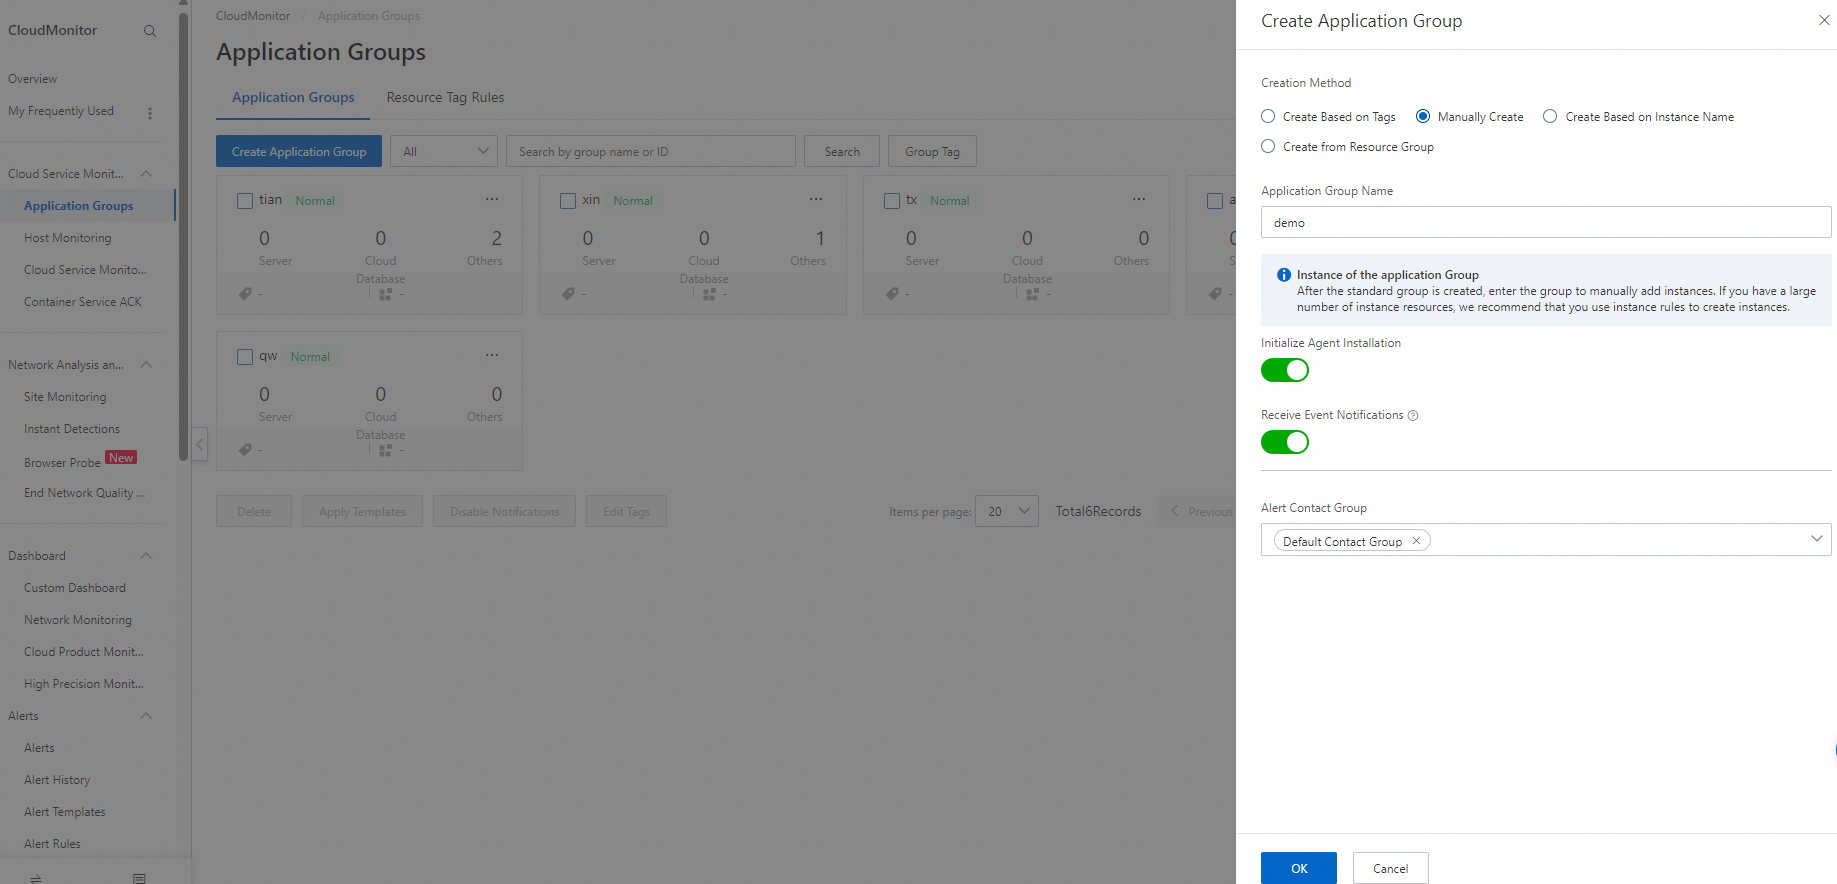
Task: Click OK to create group
Action: pos(1299,868)
